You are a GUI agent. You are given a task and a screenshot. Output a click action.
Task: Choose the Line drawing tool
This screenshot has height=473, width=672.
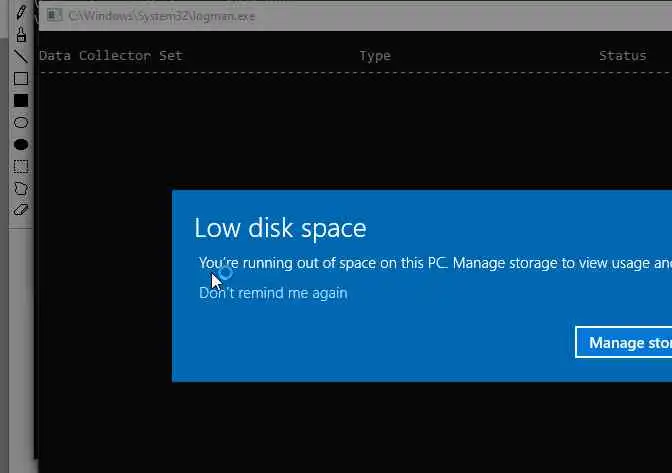[x=21, y=57]
